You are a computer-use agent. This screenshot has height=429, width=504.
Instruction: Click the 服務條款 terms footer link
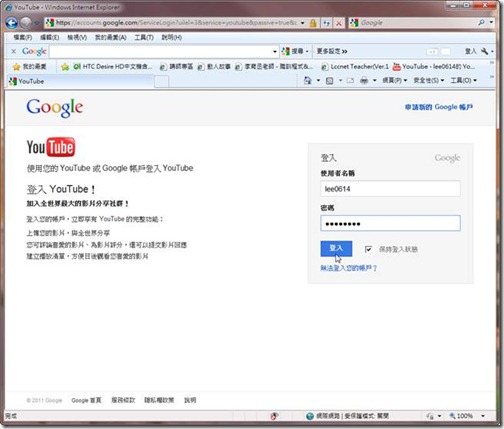(123, 400)
